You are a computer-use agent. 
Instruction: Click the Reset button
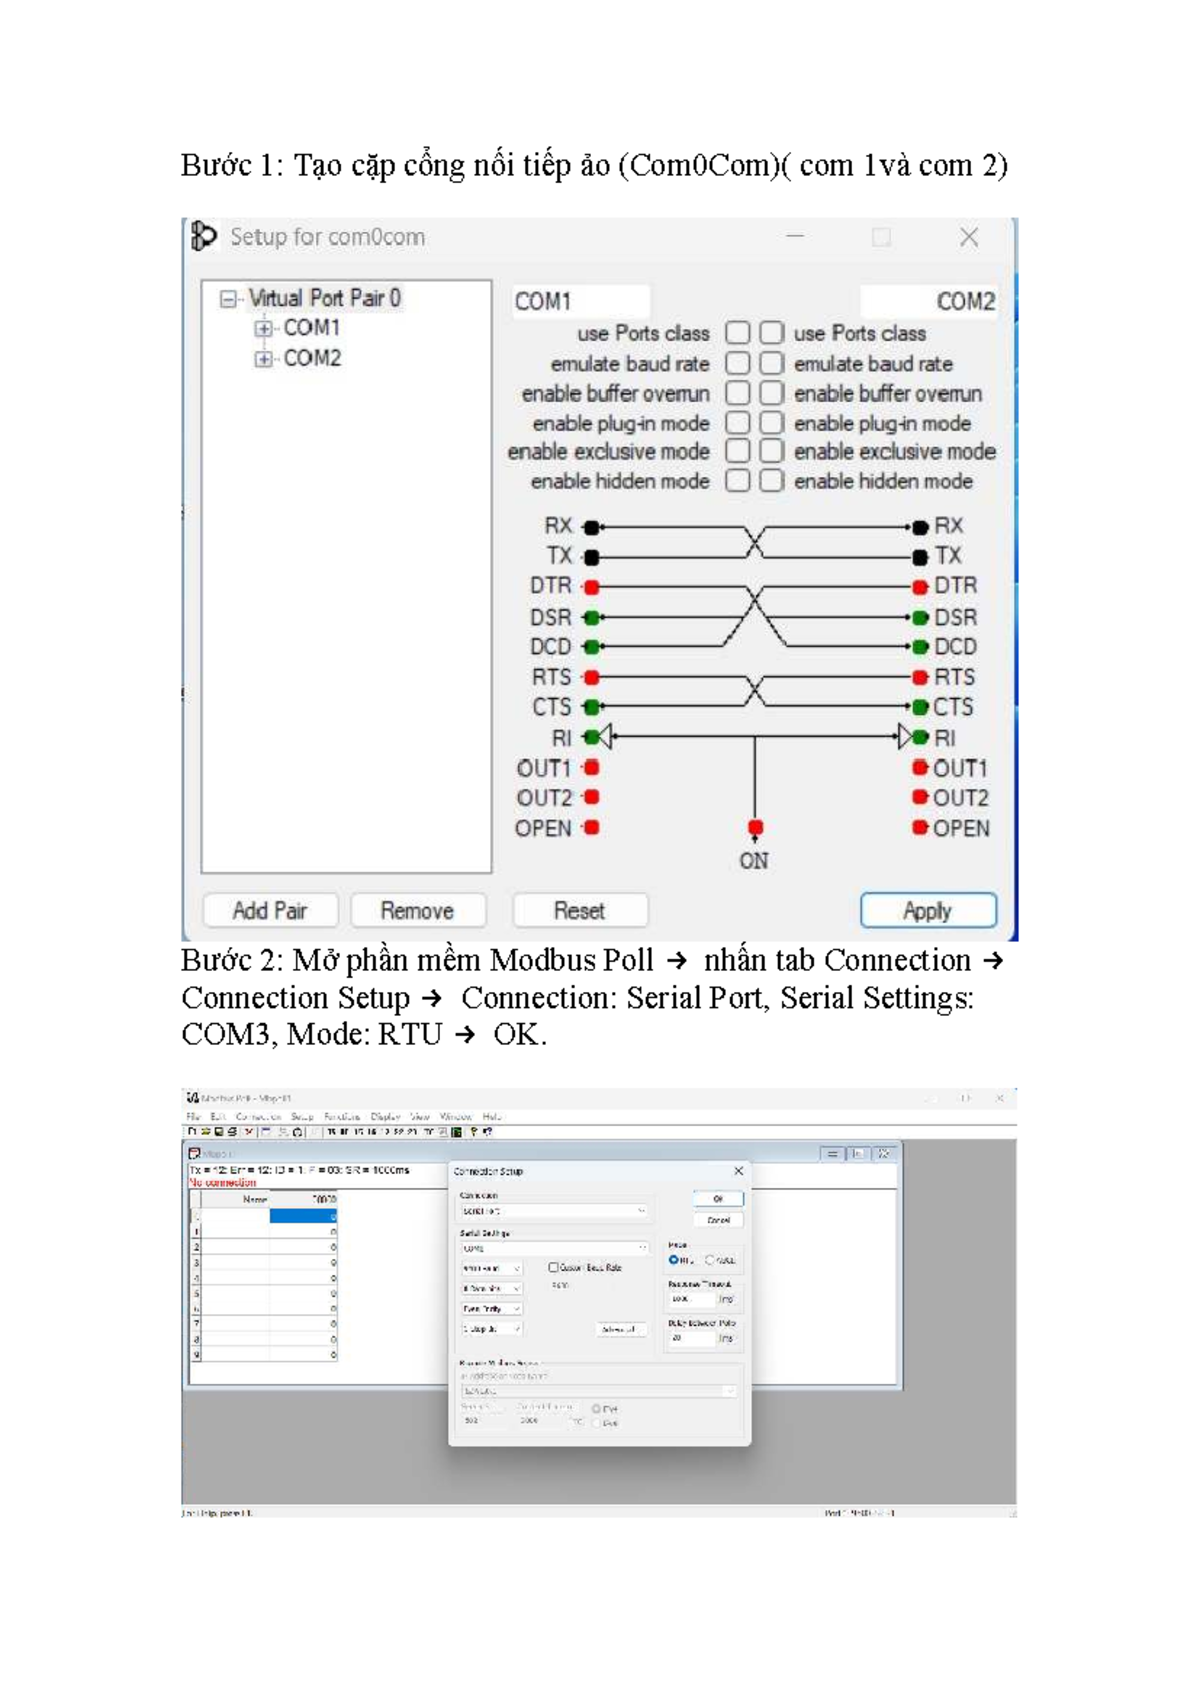pyautogui.click(x=580, y=911)
